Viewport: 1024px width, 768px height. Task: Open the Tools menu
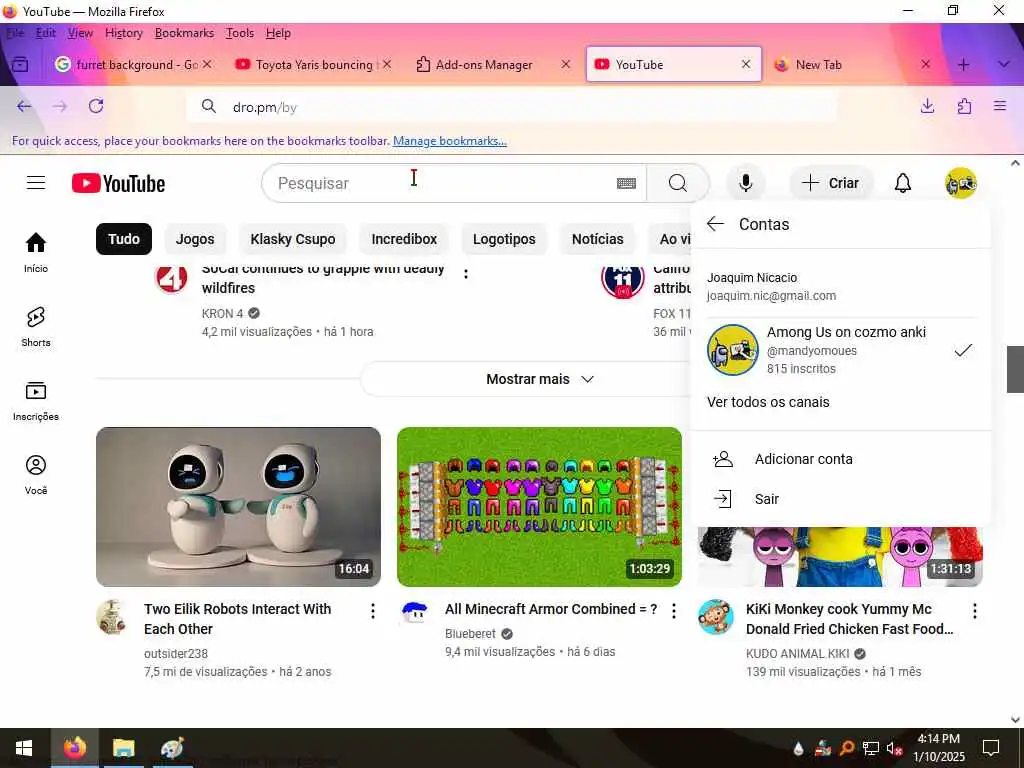point(240,33)
